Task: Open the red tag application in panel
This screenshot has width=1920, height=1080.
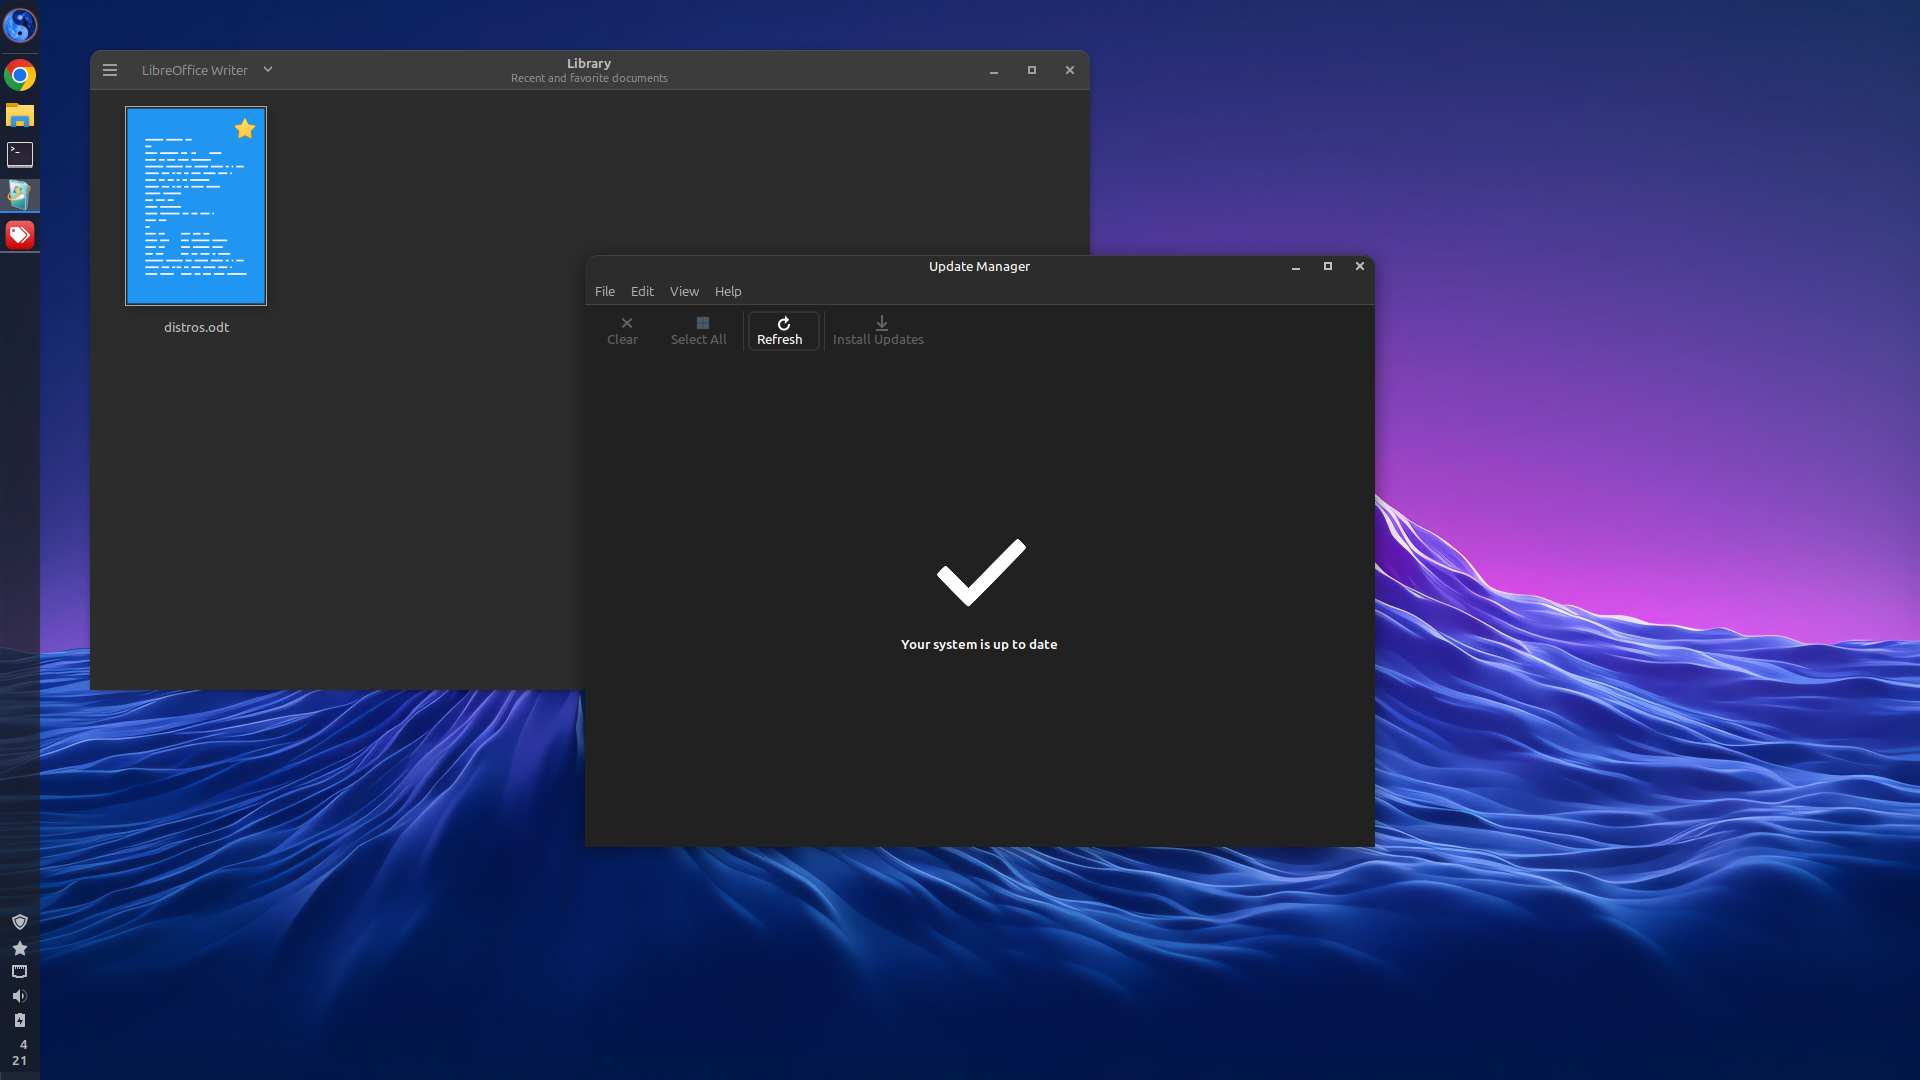Action: [x=20, y=235]
